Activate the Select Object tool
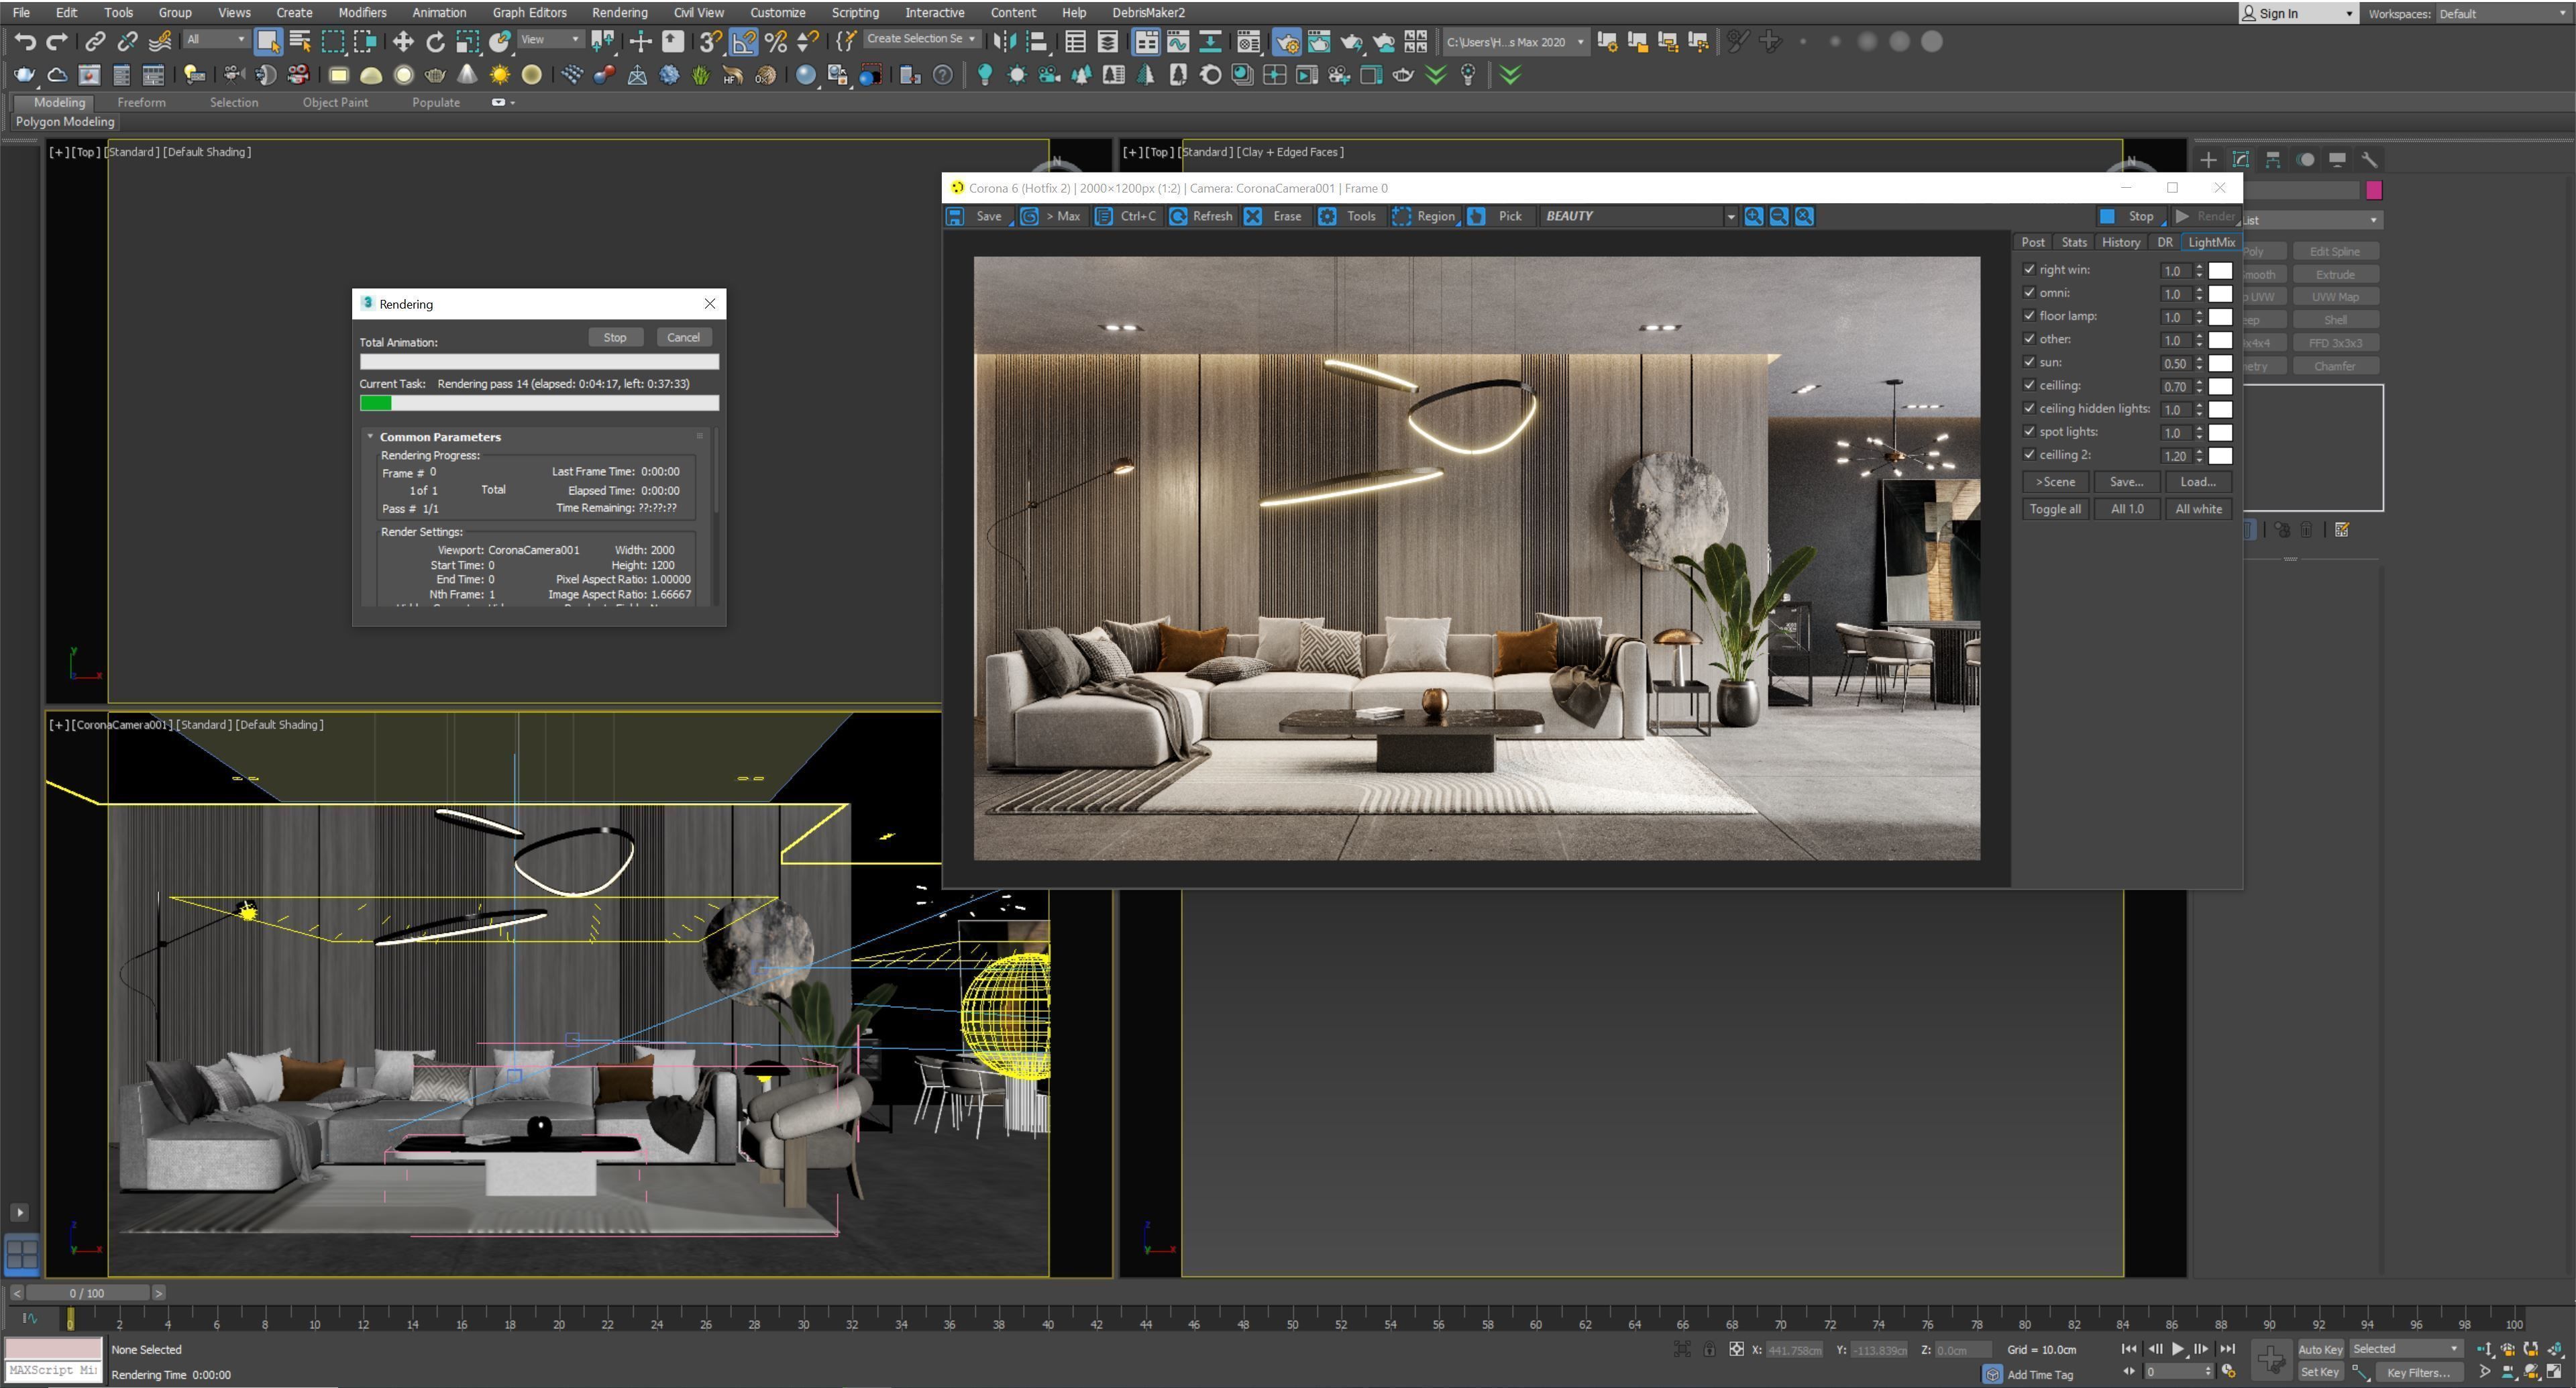Viewport: 2576px width, 1388px height. coord(267,41)
